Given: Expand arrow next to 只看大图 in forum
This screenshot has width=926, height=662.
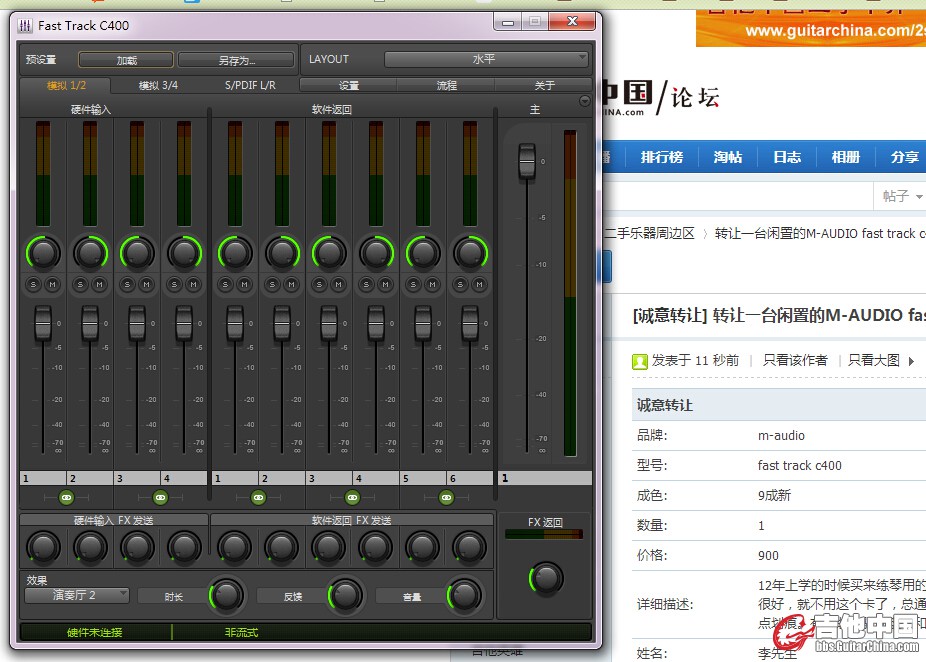Looking at the screenshot, I should point(912,361).
